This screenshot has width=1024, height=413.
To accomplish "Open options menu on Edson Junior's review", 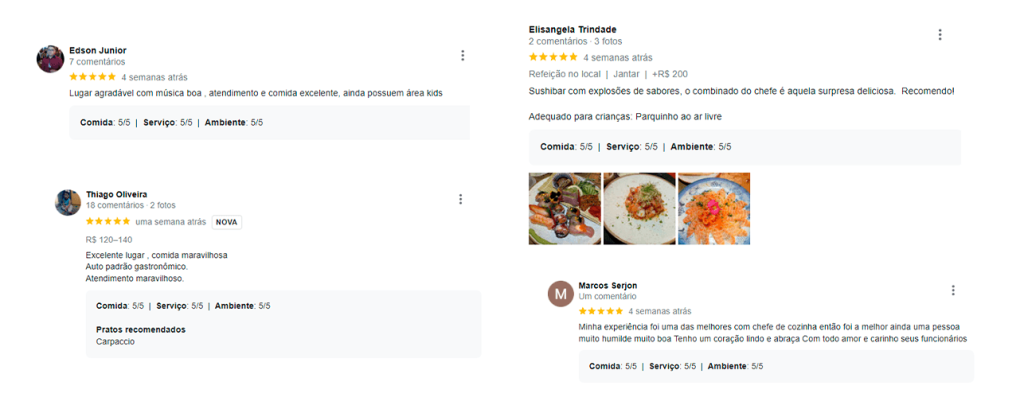I will pos(462,56).
